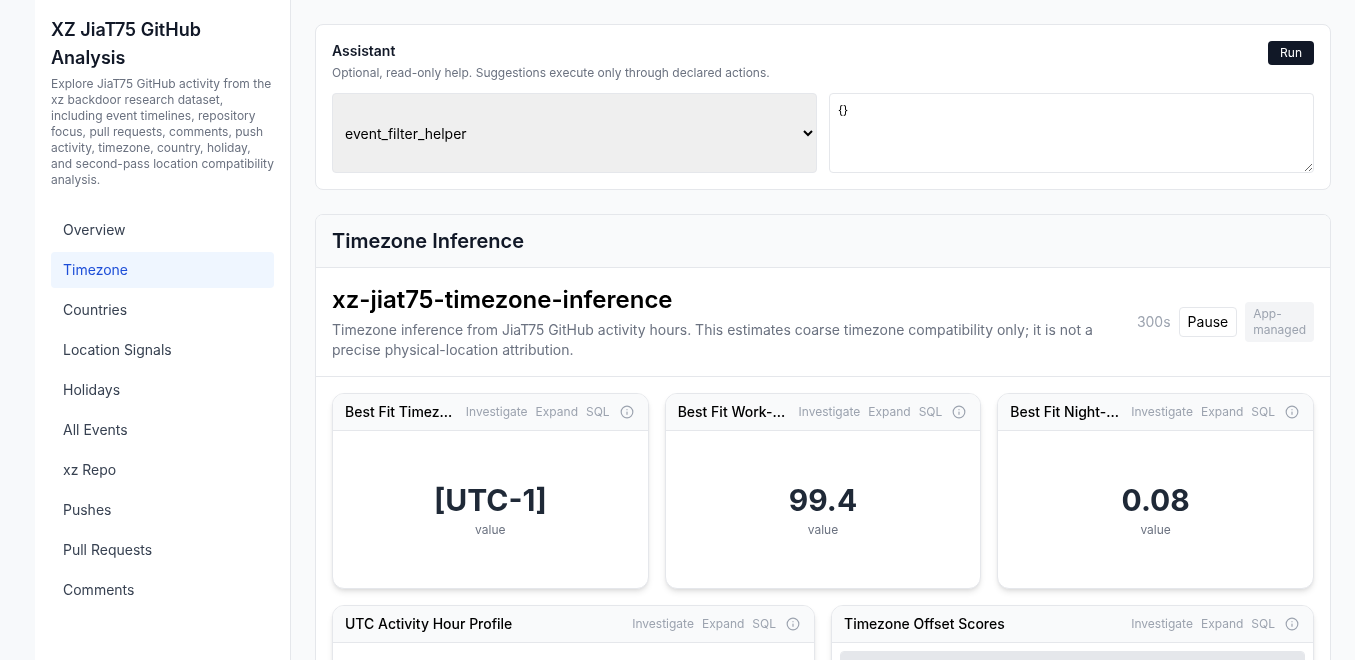Open Location Signals page
Image resolution: width=1355 pixels, height=660 pixels.
[x=162, y=350]
